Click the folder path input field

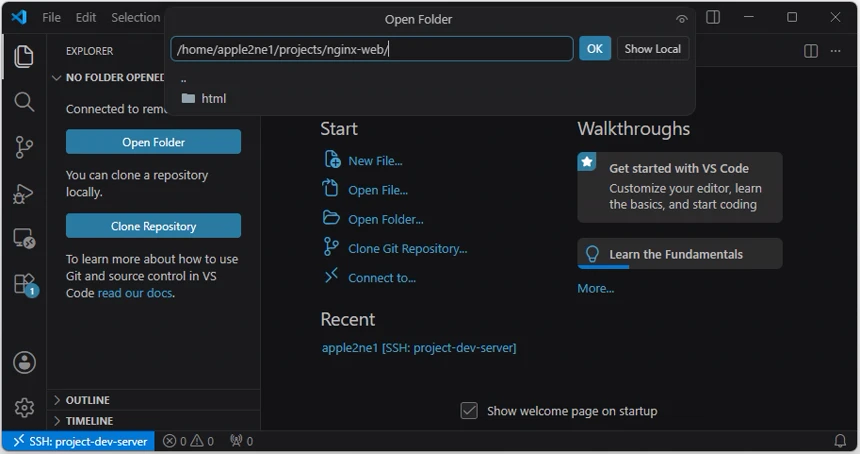(372, 49)
